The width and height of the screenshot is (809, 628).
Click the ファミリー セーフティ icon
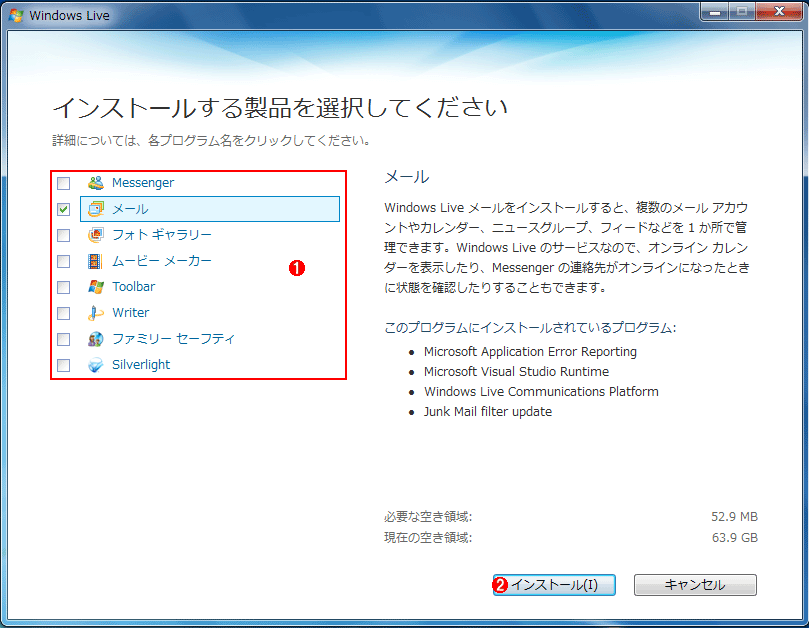coord(95,339)
